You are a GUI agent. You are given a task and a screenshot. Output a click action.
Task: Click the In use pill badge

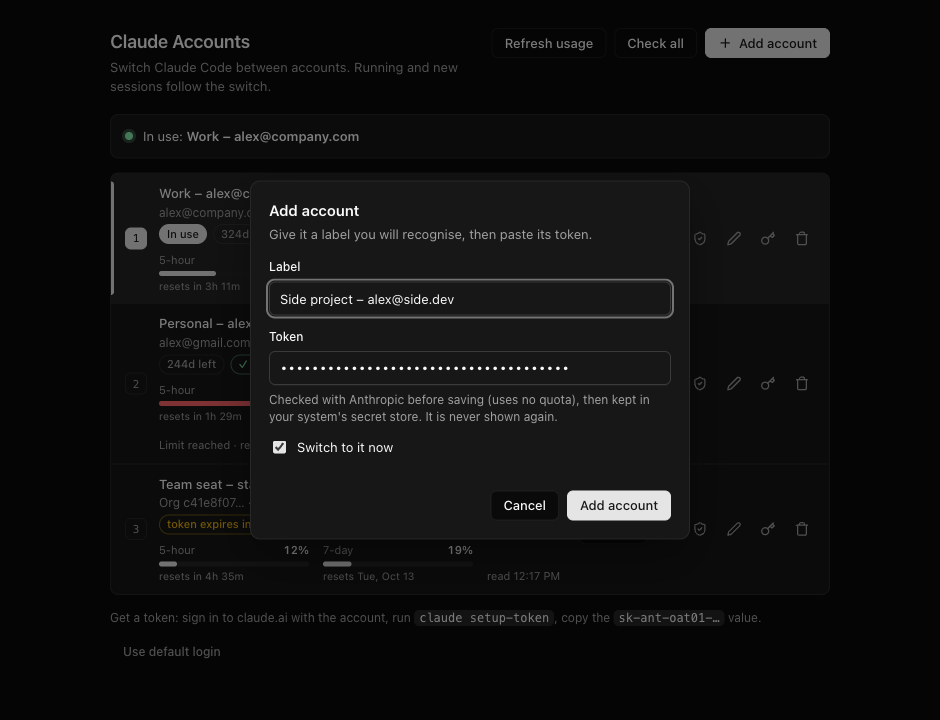pos(183,234)
